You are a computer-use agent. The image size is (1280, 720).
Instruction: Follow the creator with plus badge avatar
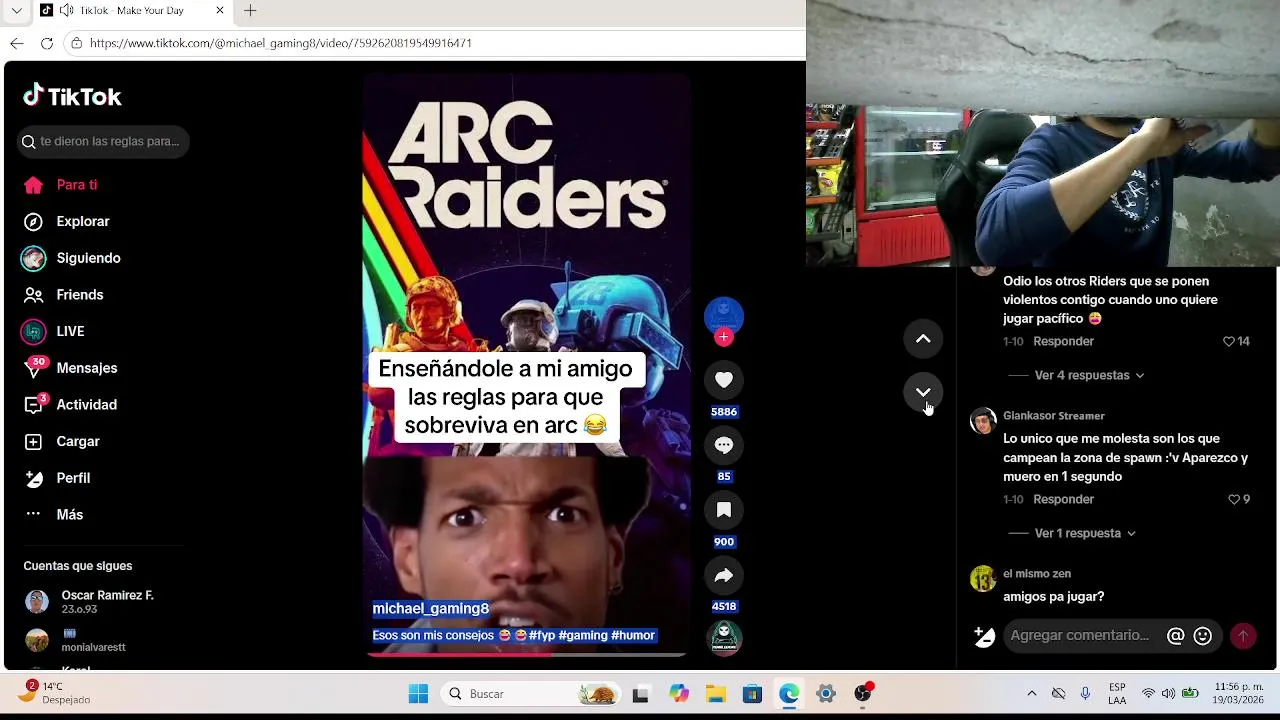pos(724,337)
